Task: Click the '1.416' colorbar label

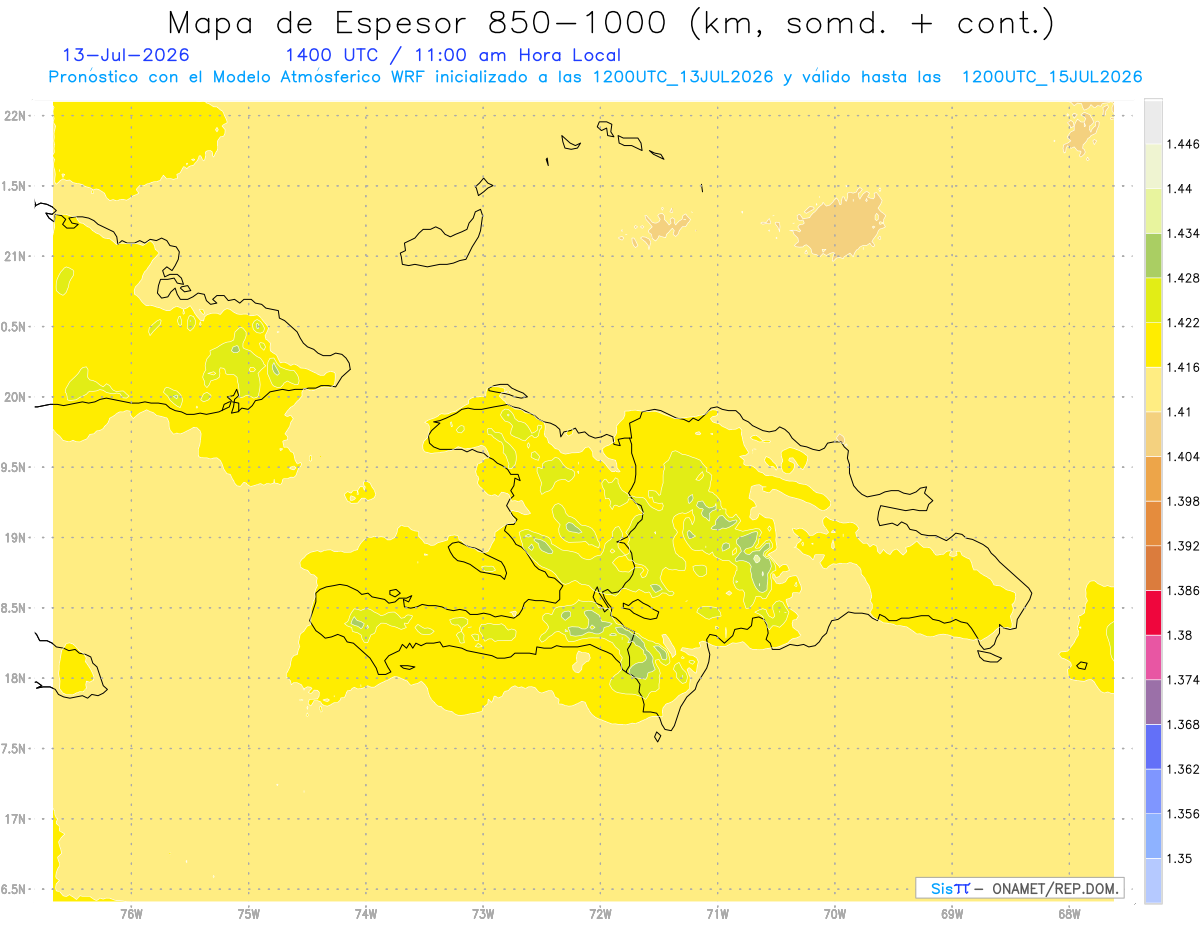Action: click(1183, 367)
